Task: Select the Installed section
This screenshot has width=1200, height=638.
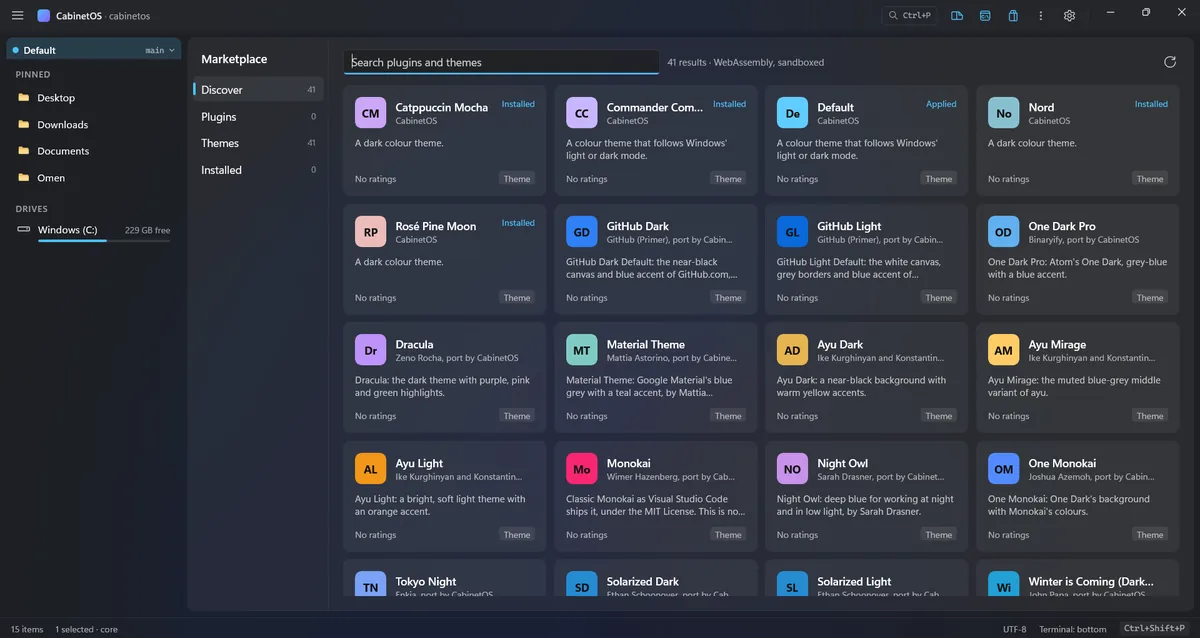Action: [x=257, y=170]
